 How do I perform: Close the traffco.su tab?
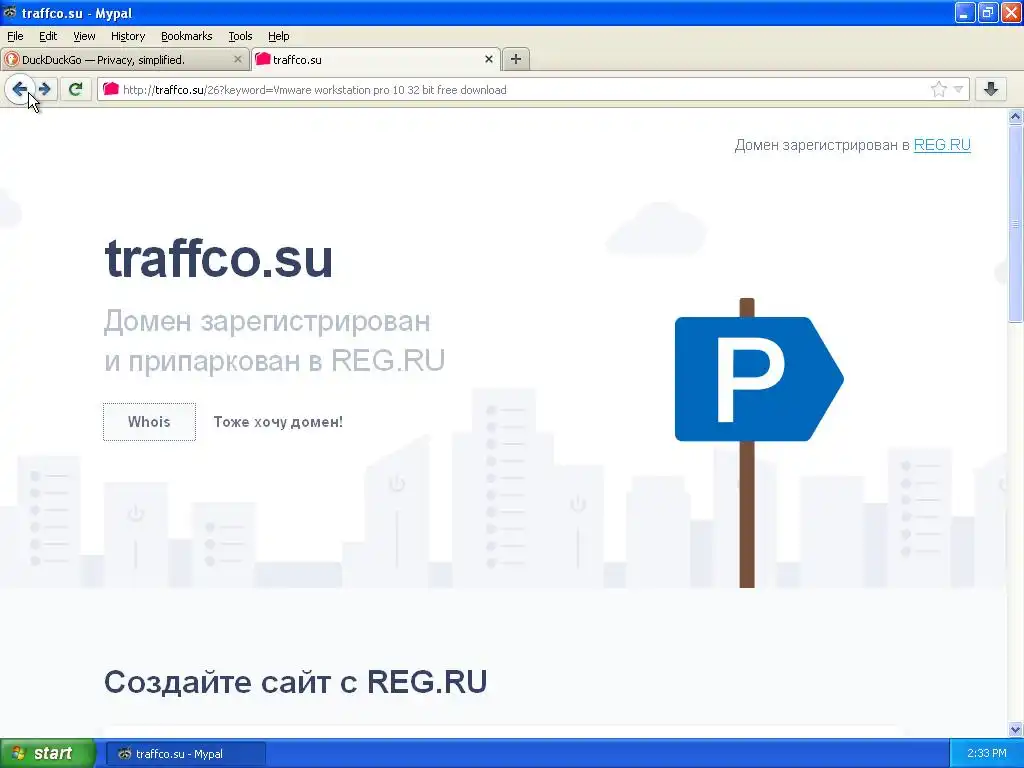[488, 59]
